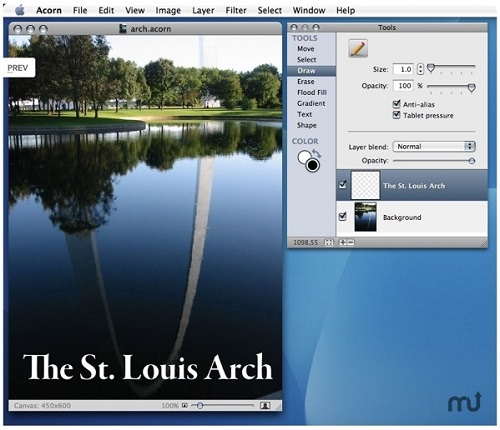
Task: Click the 1098,55 coordinates readout
Action: 305,242
